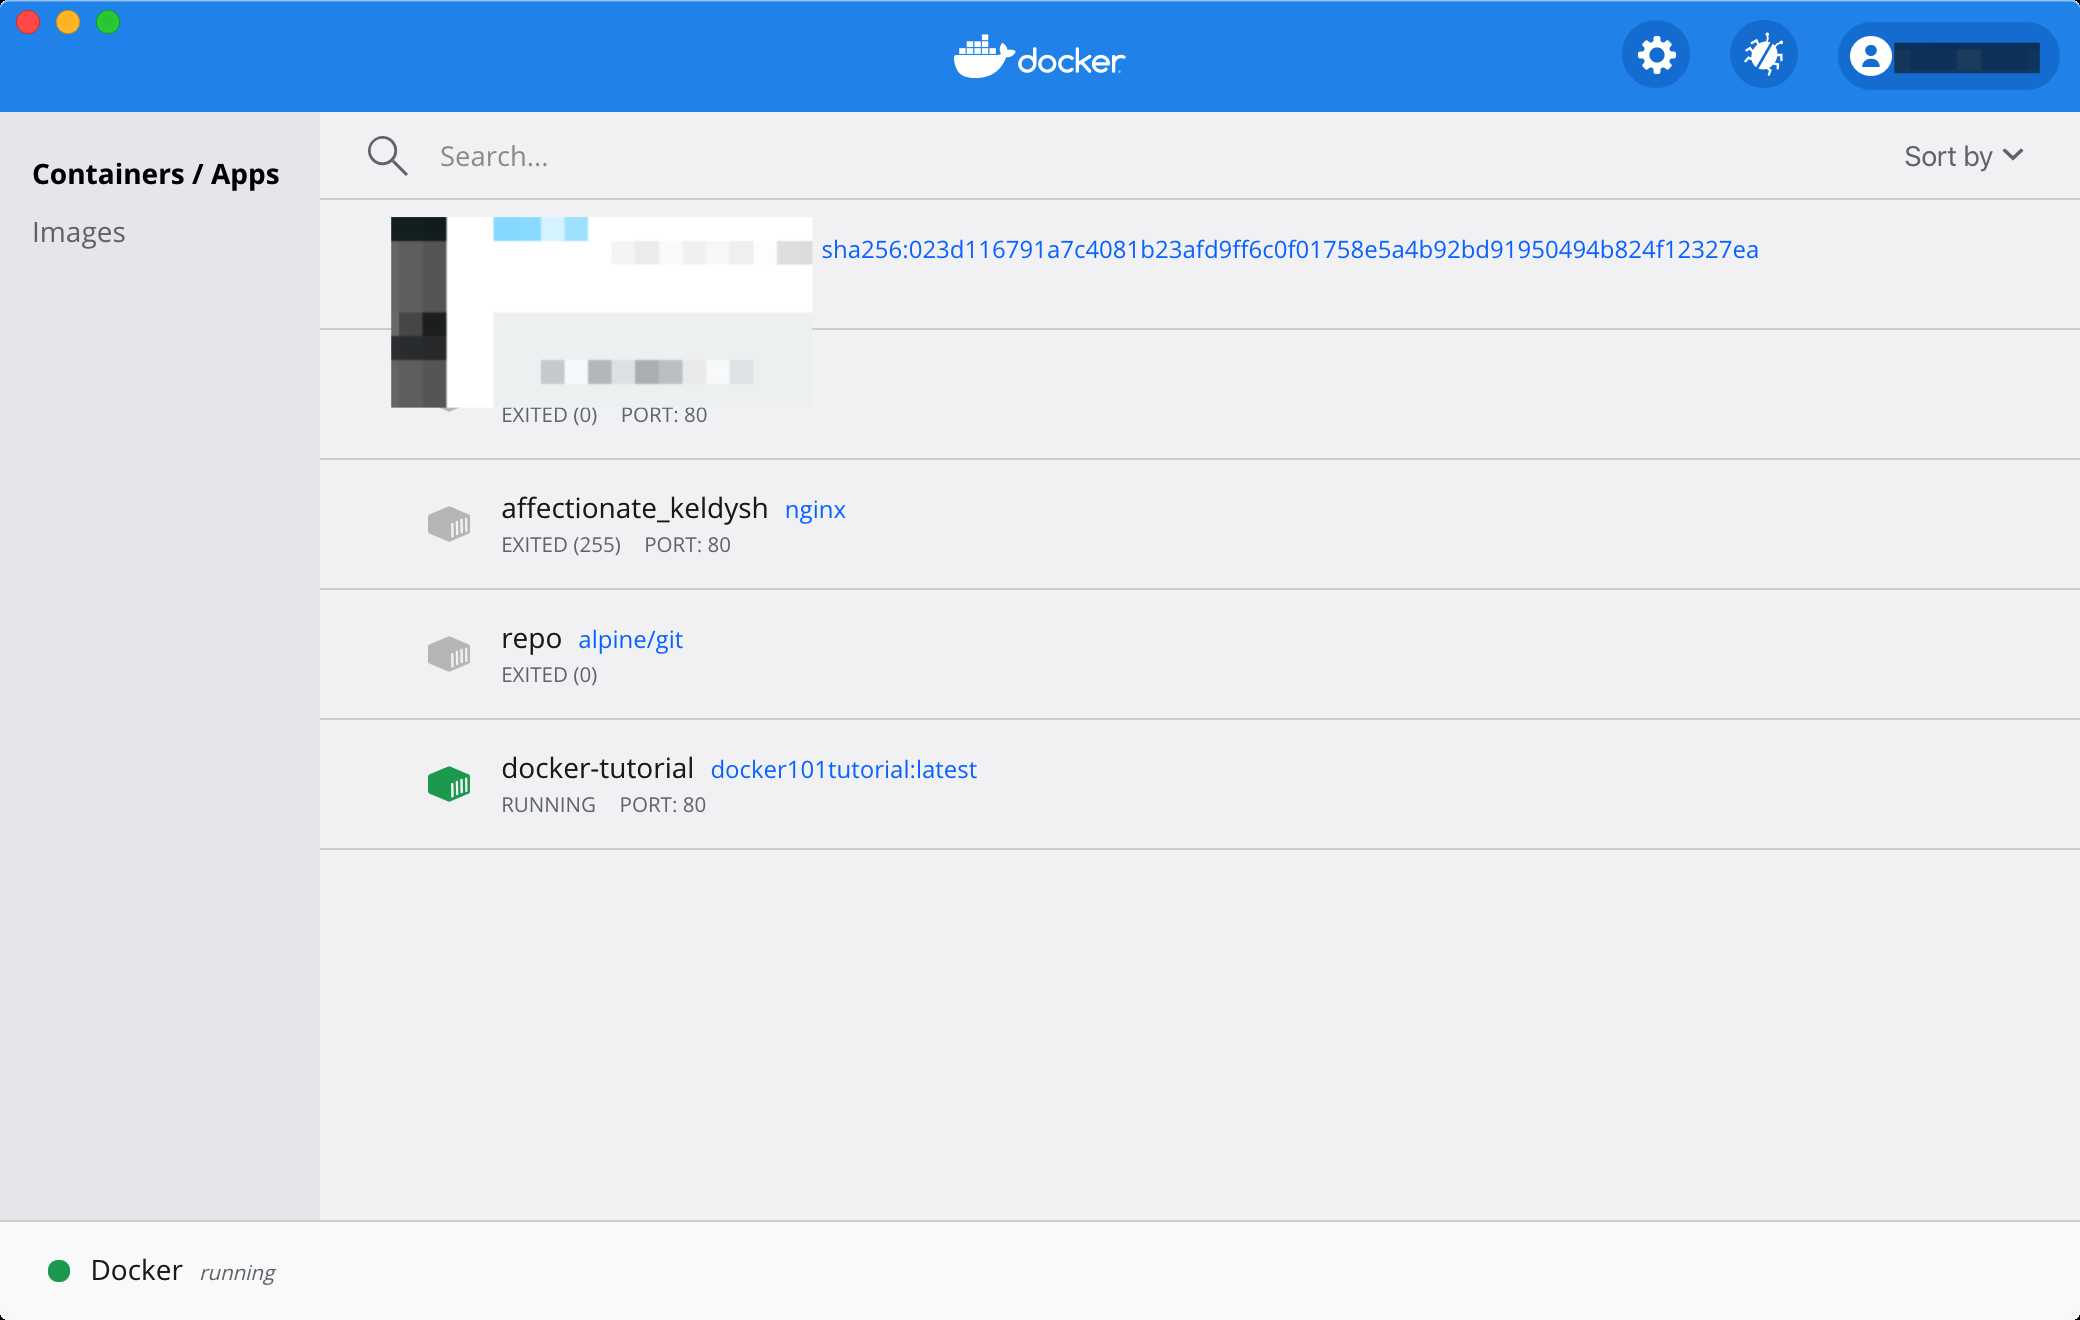Viewport: 2080px width, 1320px height.
Task: Select the repo container name
Action: pos(532,640)
